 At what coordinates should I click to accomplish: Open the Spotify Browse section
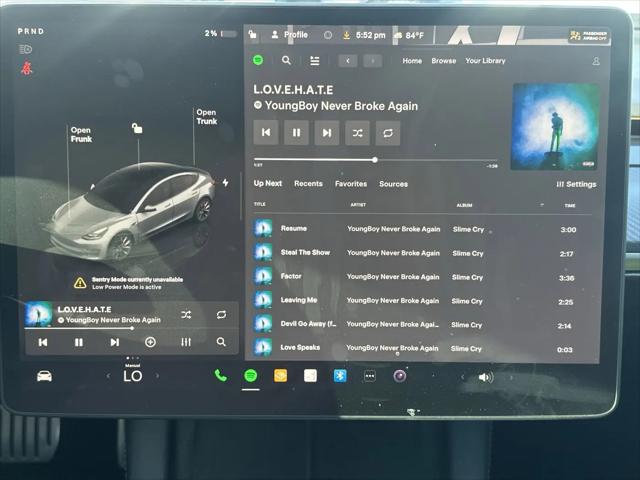click(444, 61)
